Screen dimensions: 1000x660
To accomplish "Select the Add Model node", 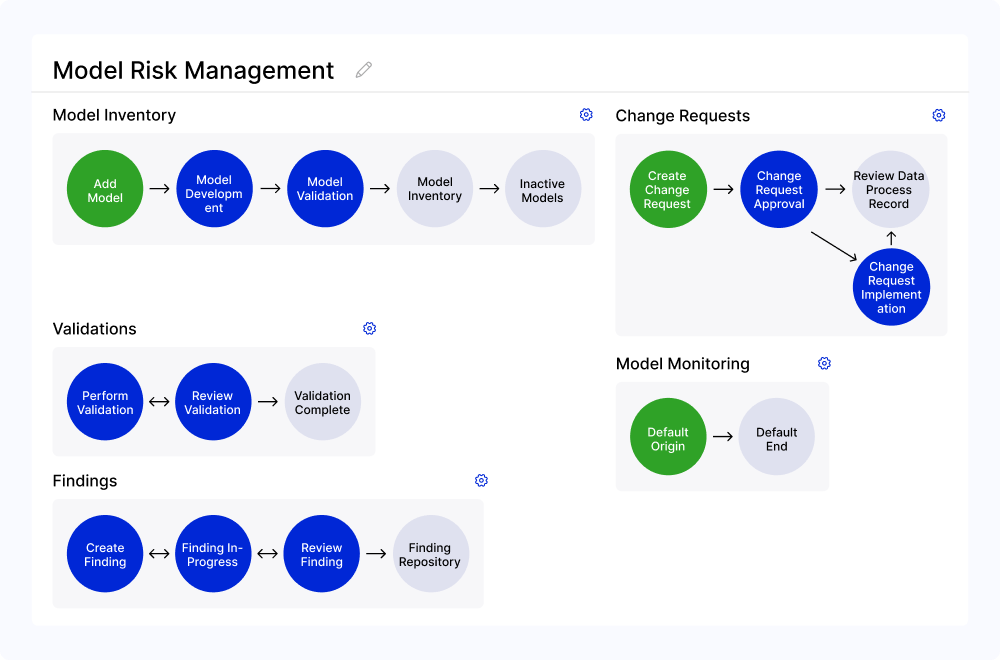I will pyautogui.click(x=105, y=189).
